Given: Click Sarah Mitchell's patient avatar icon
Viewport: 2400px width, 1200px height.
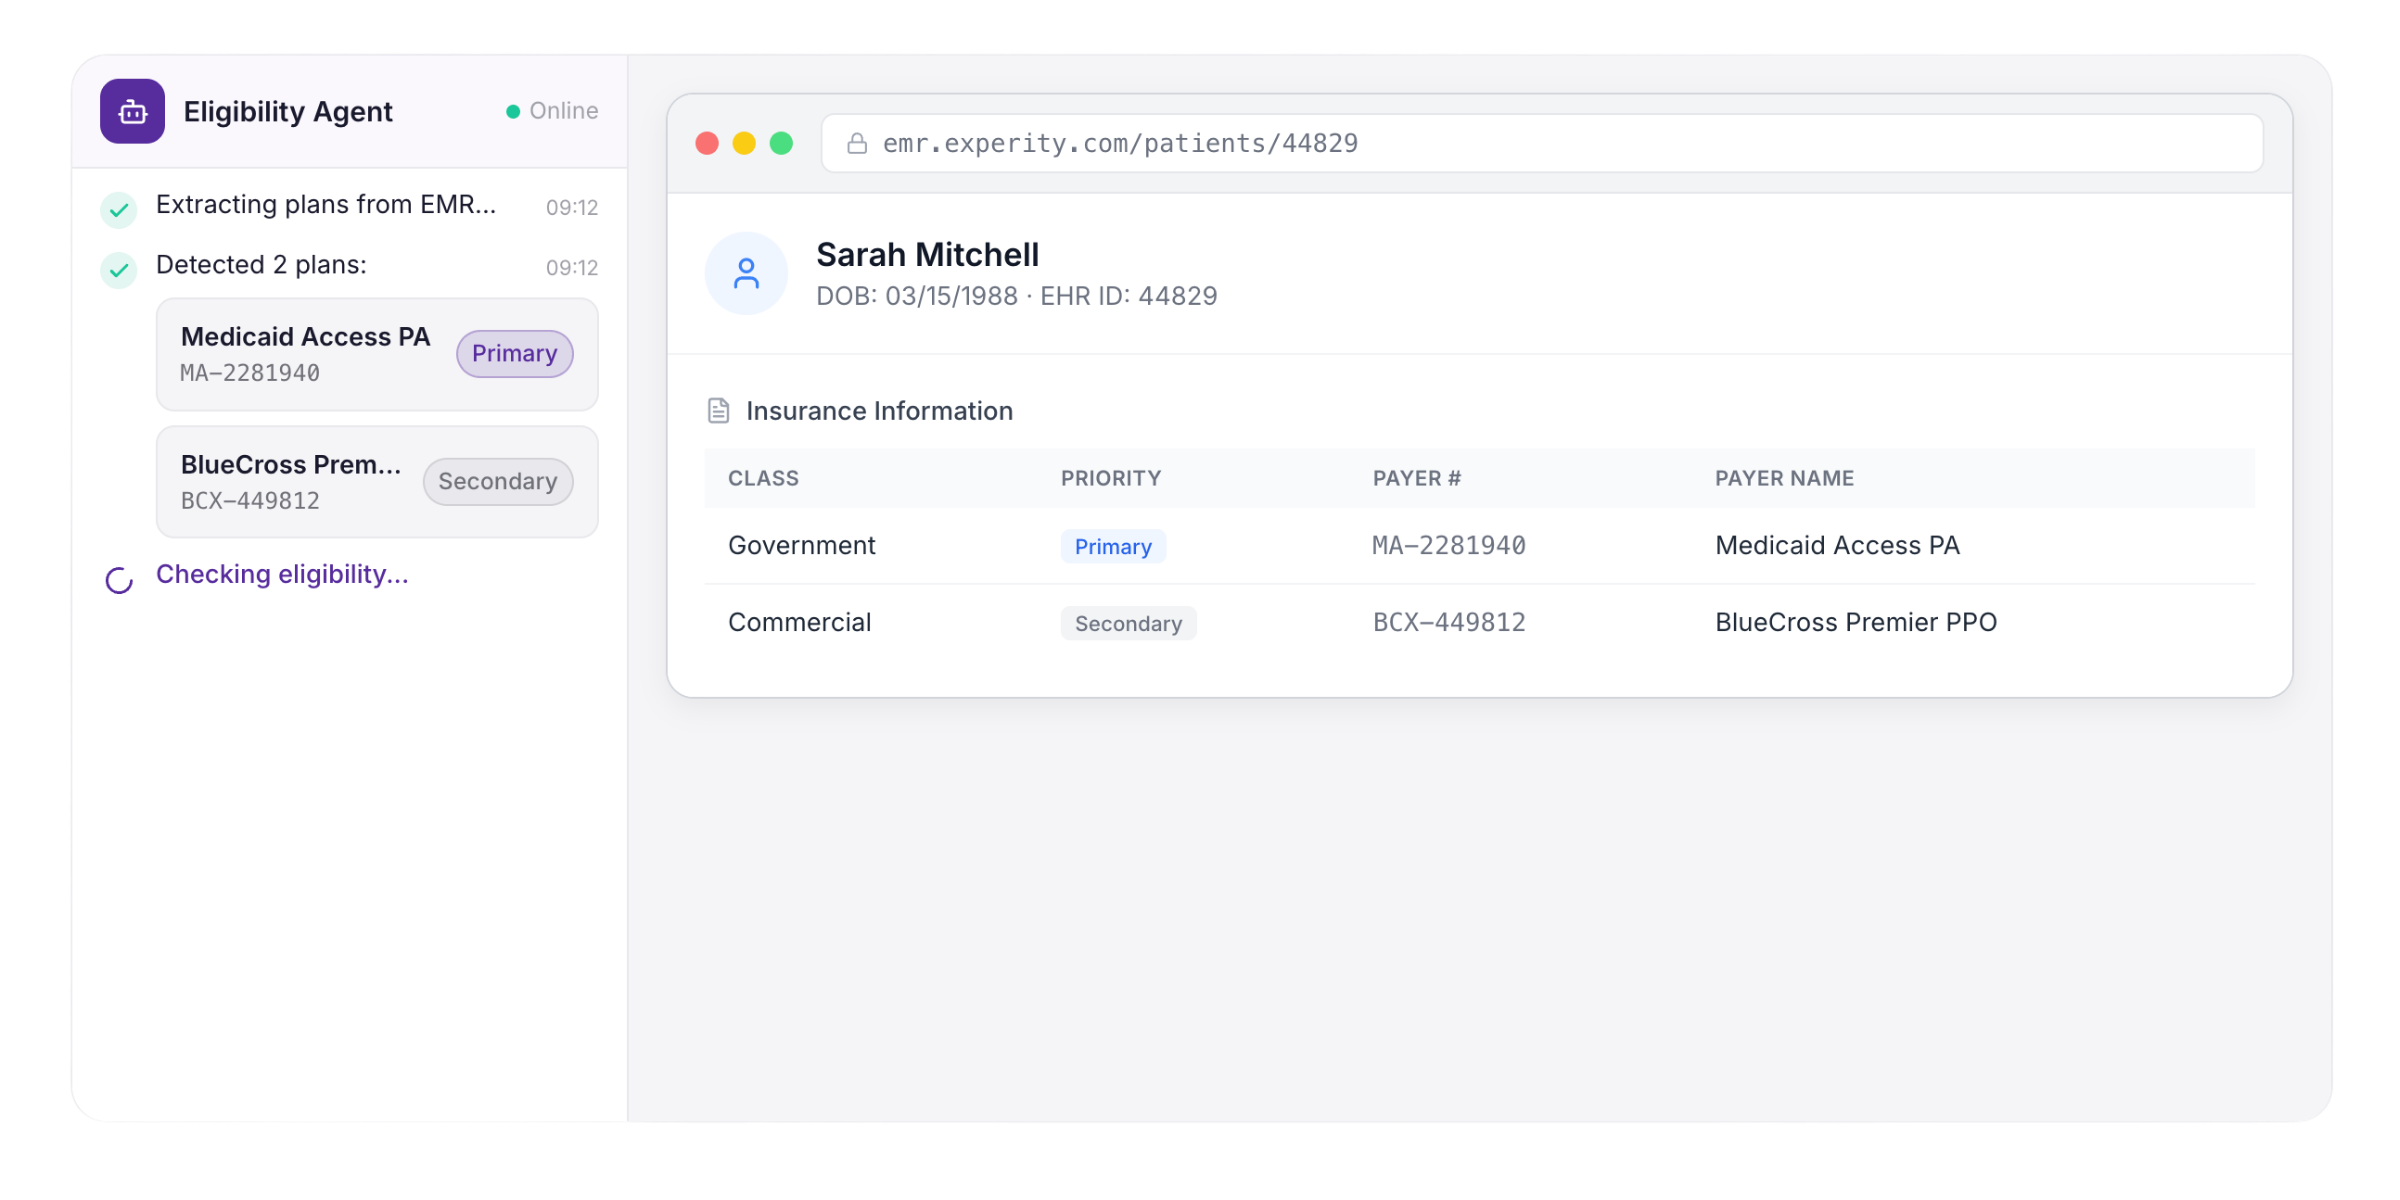Looking at the screenshot, I should click(746, 273).
